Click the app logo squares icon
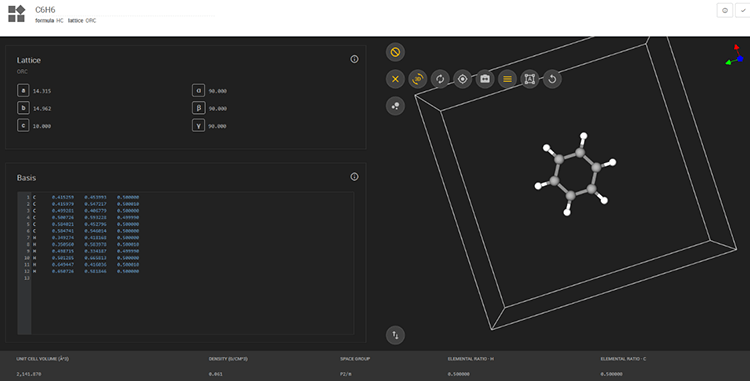 (17, 14)
